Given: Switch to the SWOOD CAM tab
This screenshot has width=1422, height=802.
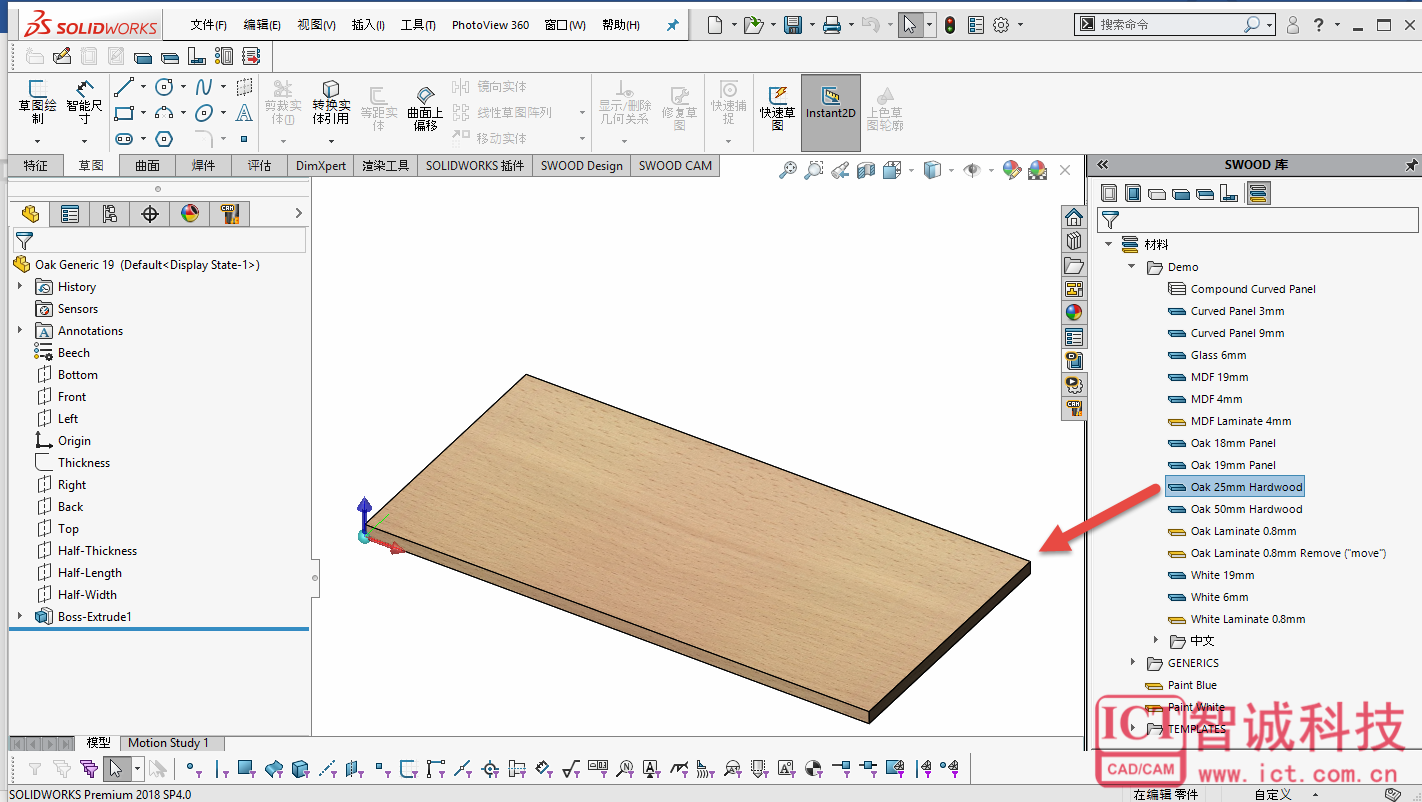Looking at the screenshot, I should point(675,166).
